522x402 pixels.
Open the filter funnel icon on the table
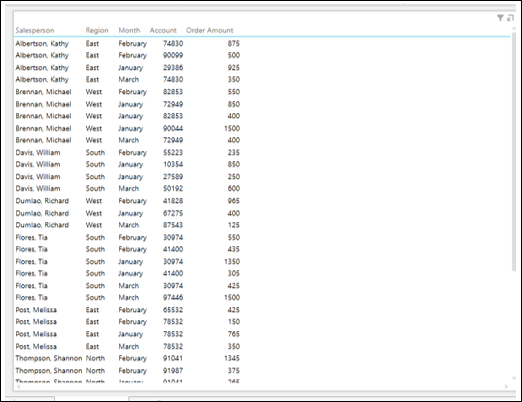point(500,18)
